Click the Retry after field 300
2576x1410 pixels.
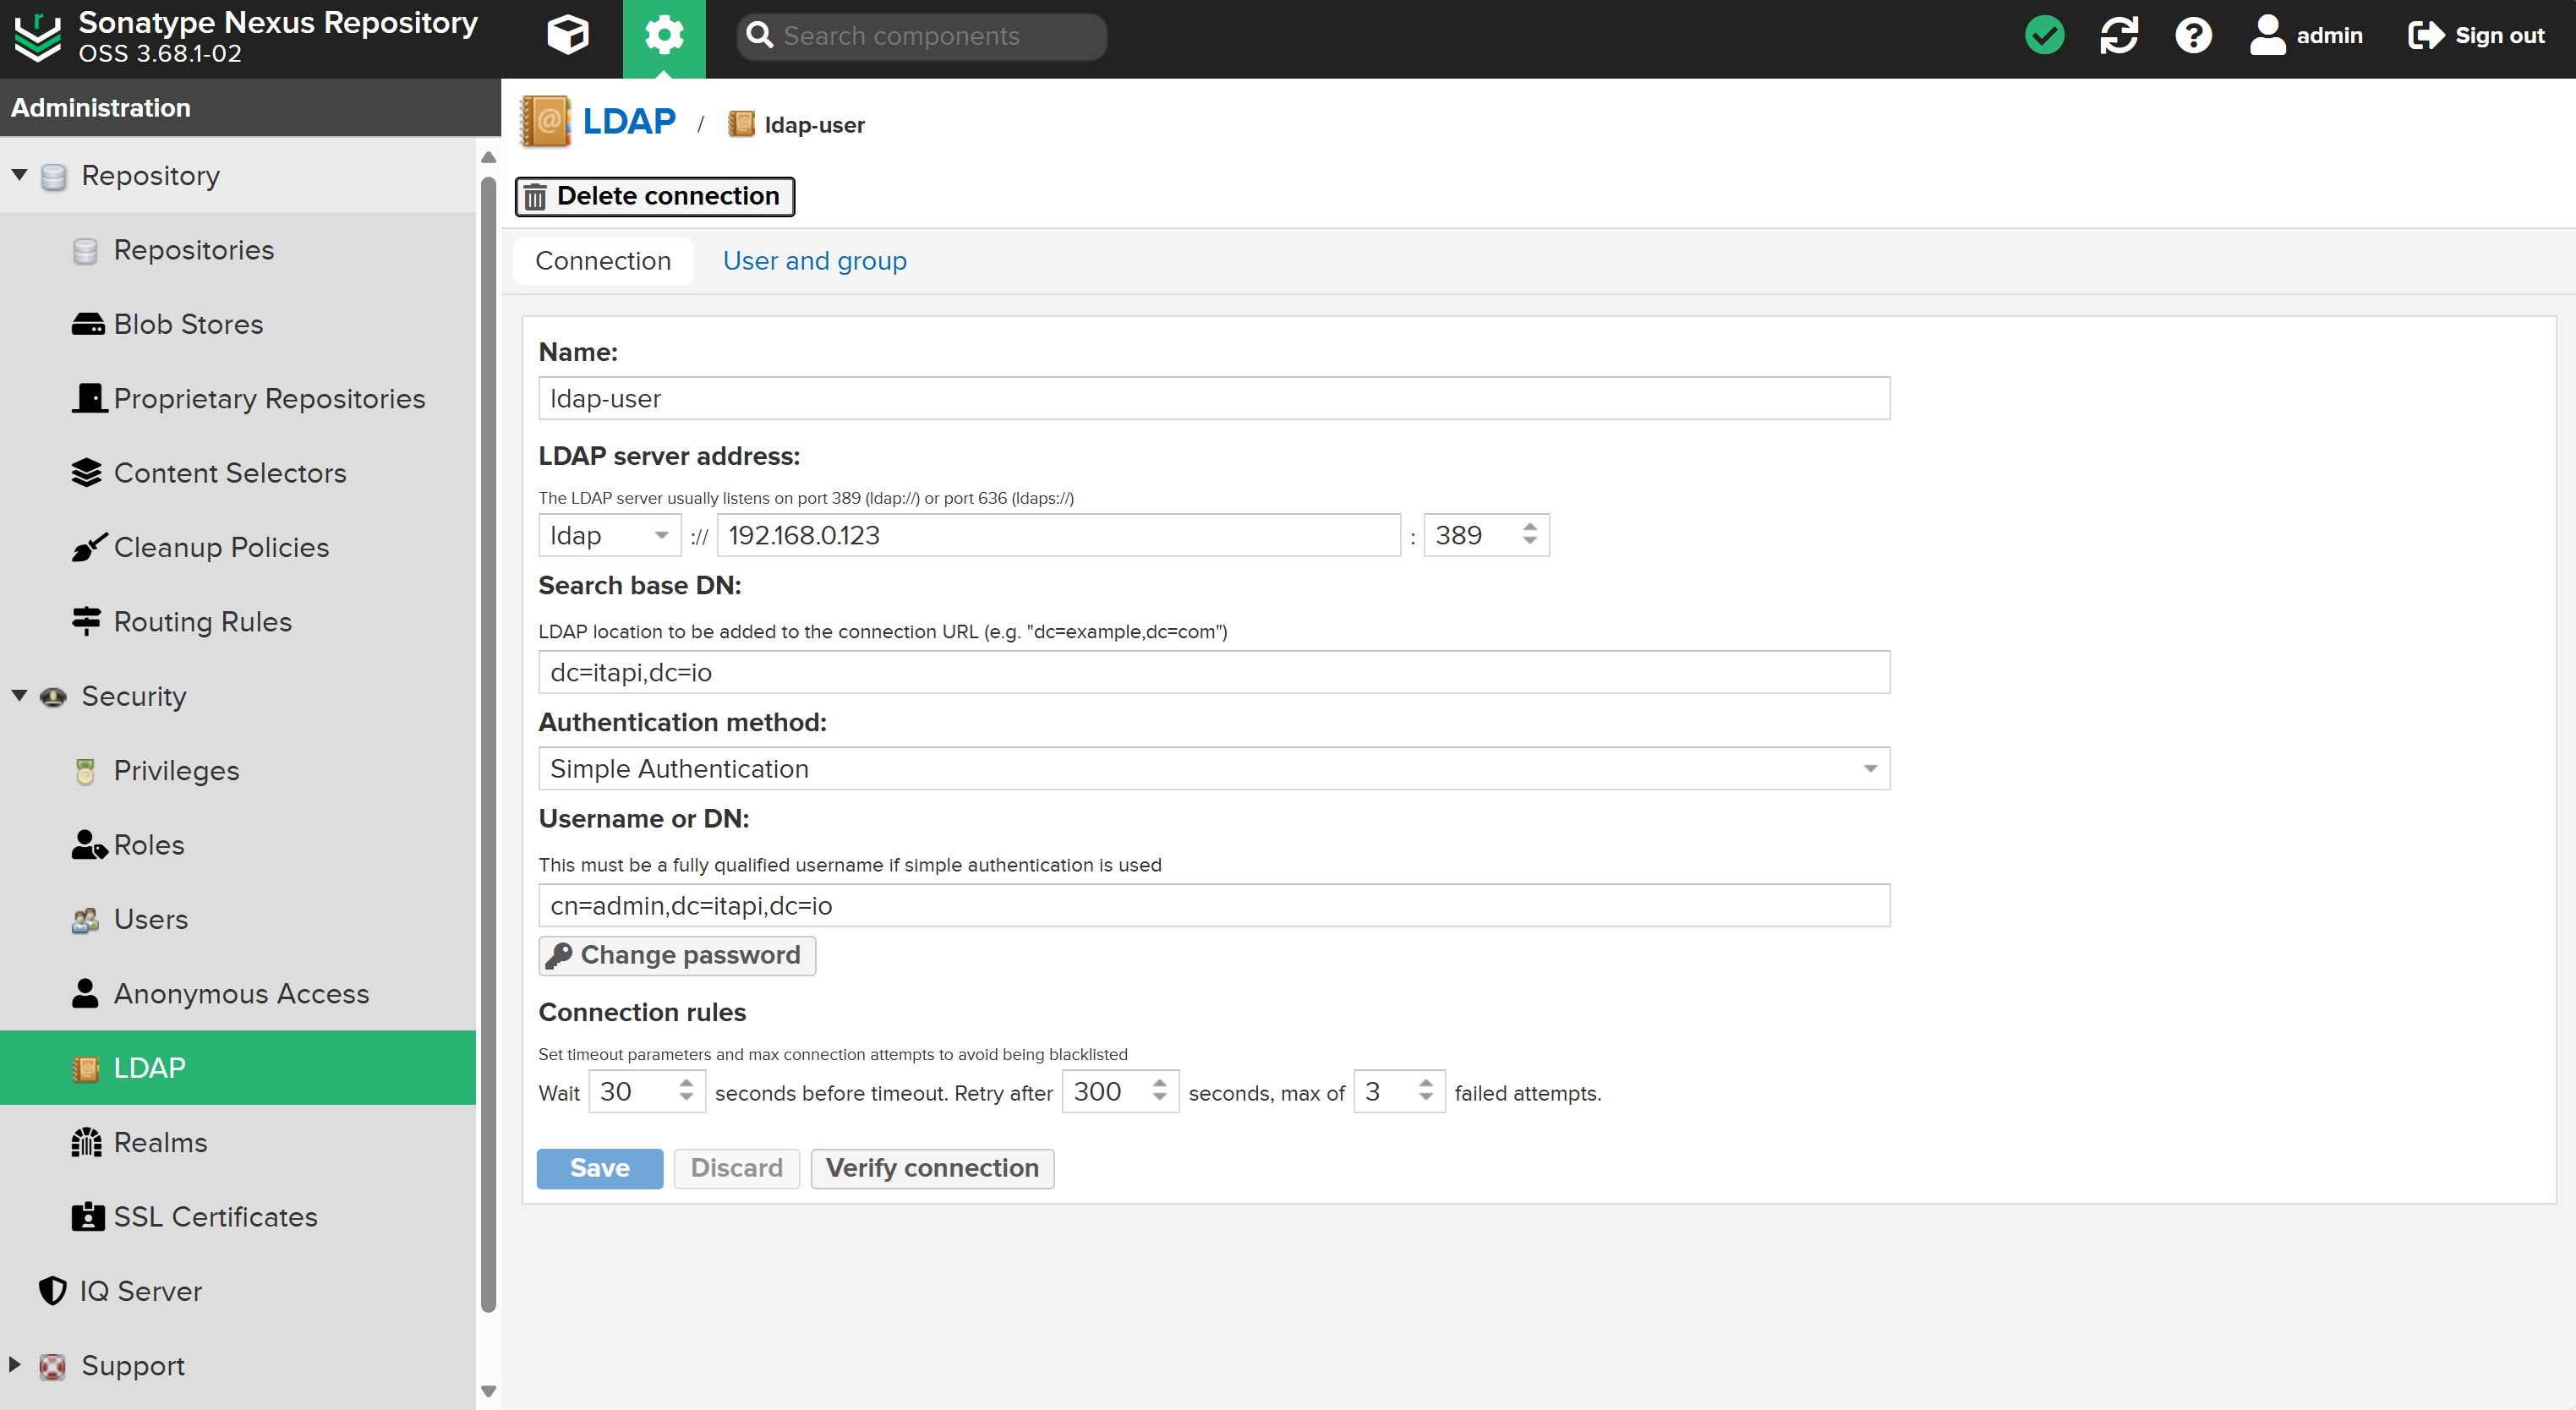click(x=1105, y=1092)
